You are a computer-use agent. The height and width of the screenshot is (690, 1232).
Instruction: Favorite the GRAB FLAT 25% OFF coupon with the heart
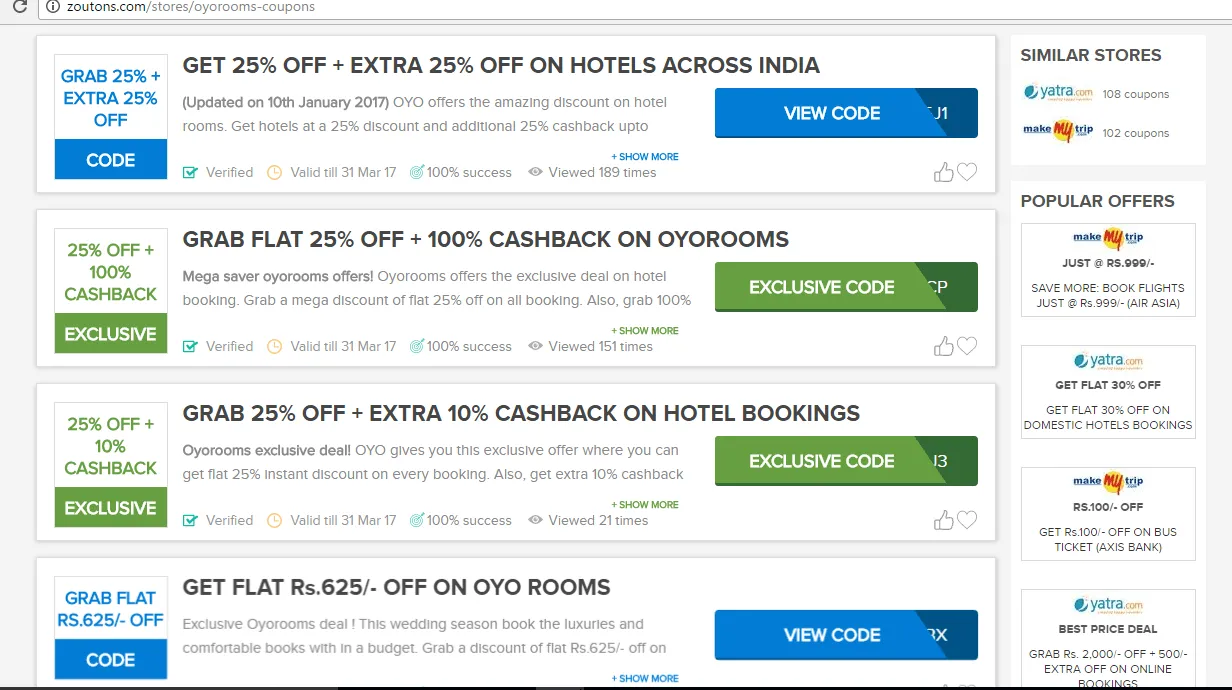966,346
